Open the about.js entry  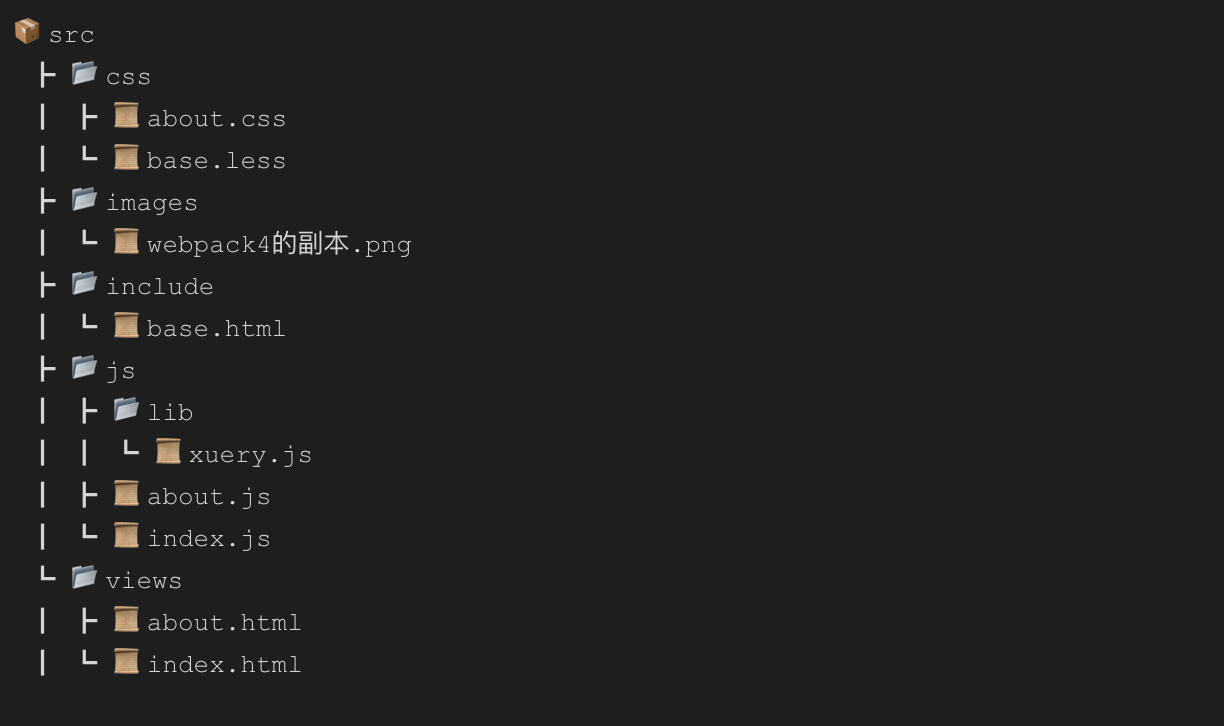click(x=209, y=497)
